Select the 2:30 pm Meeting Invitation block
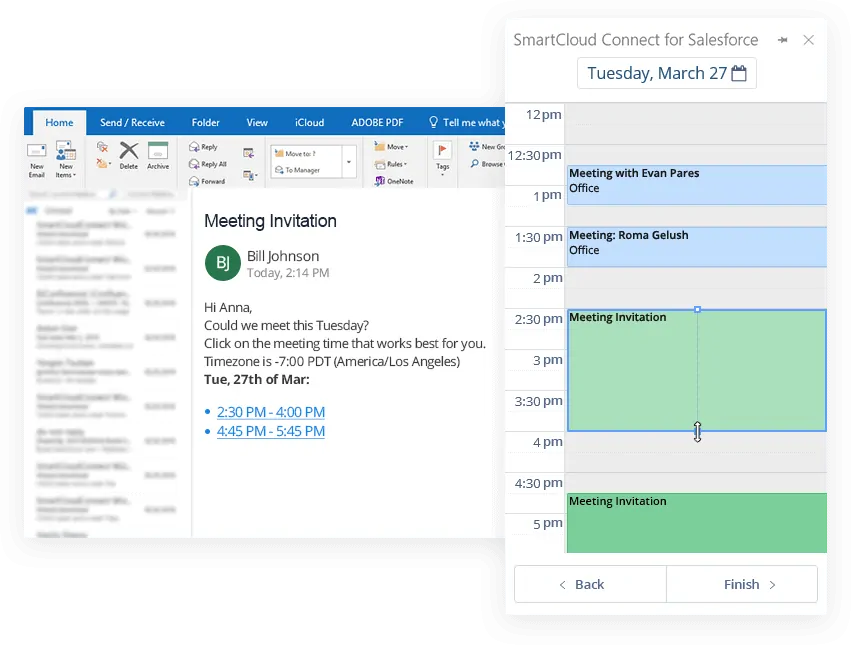The image size is (851, 645). point(697,370)
